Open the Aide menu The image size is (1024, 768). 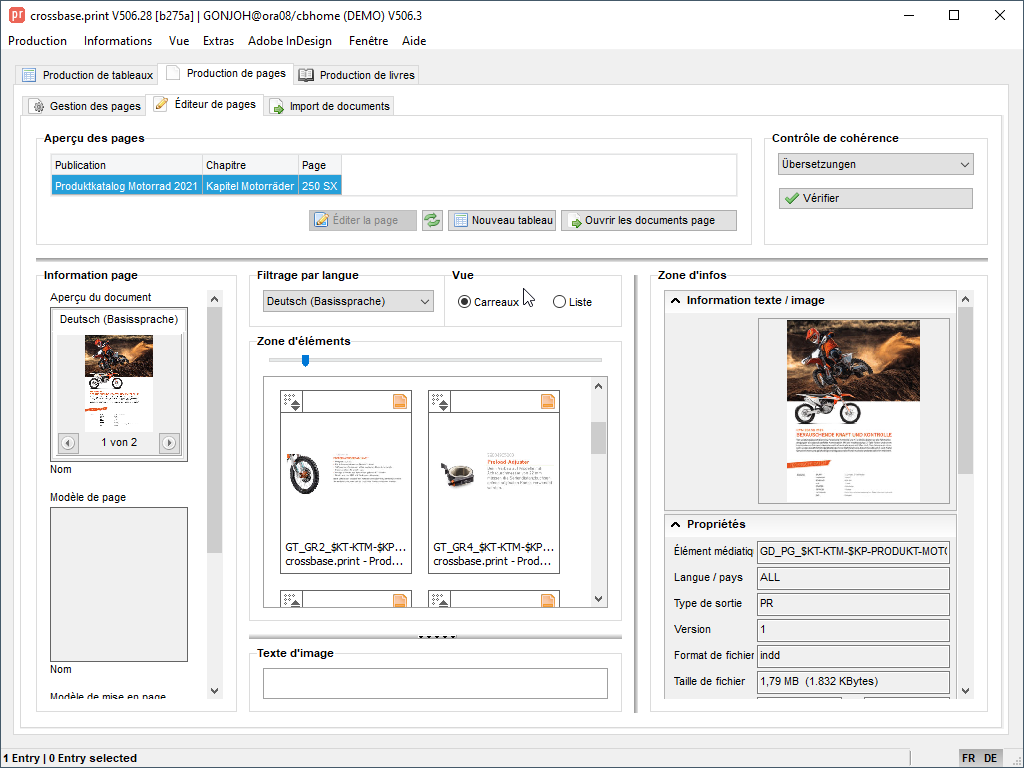coord(414,40)
